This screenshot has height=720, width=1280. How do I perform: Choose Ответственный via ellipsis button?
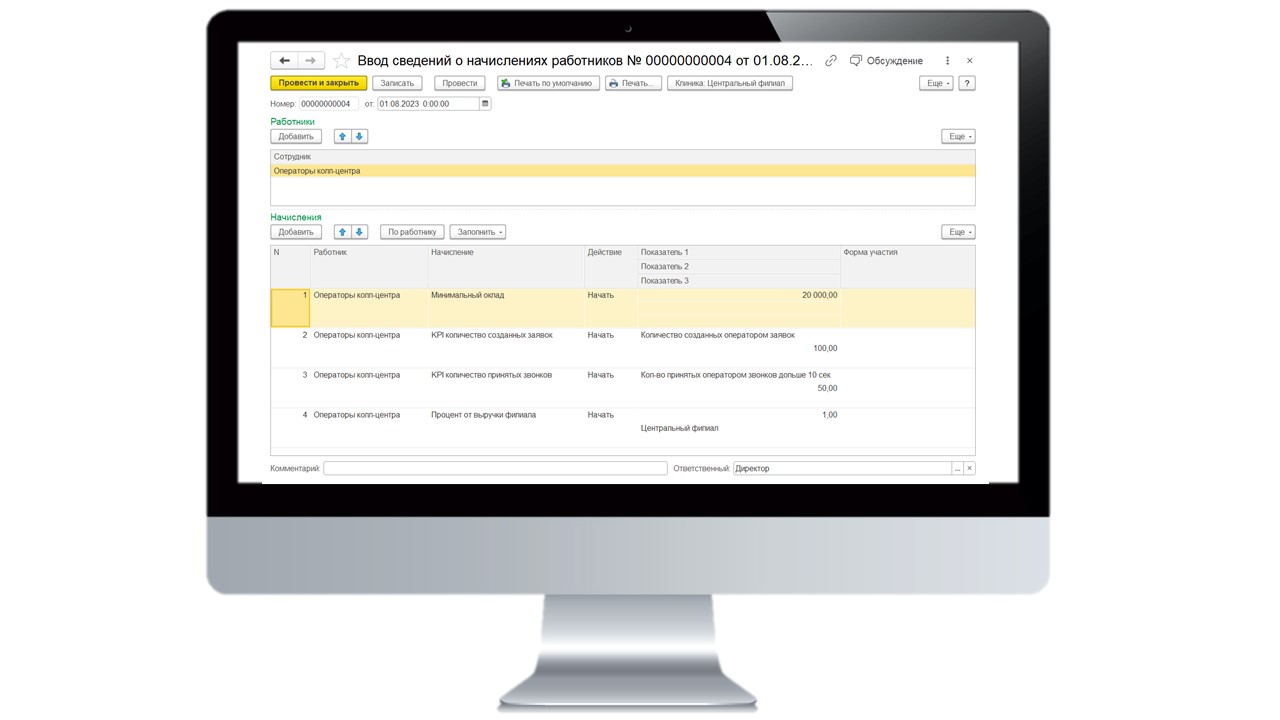pos(957,468)
